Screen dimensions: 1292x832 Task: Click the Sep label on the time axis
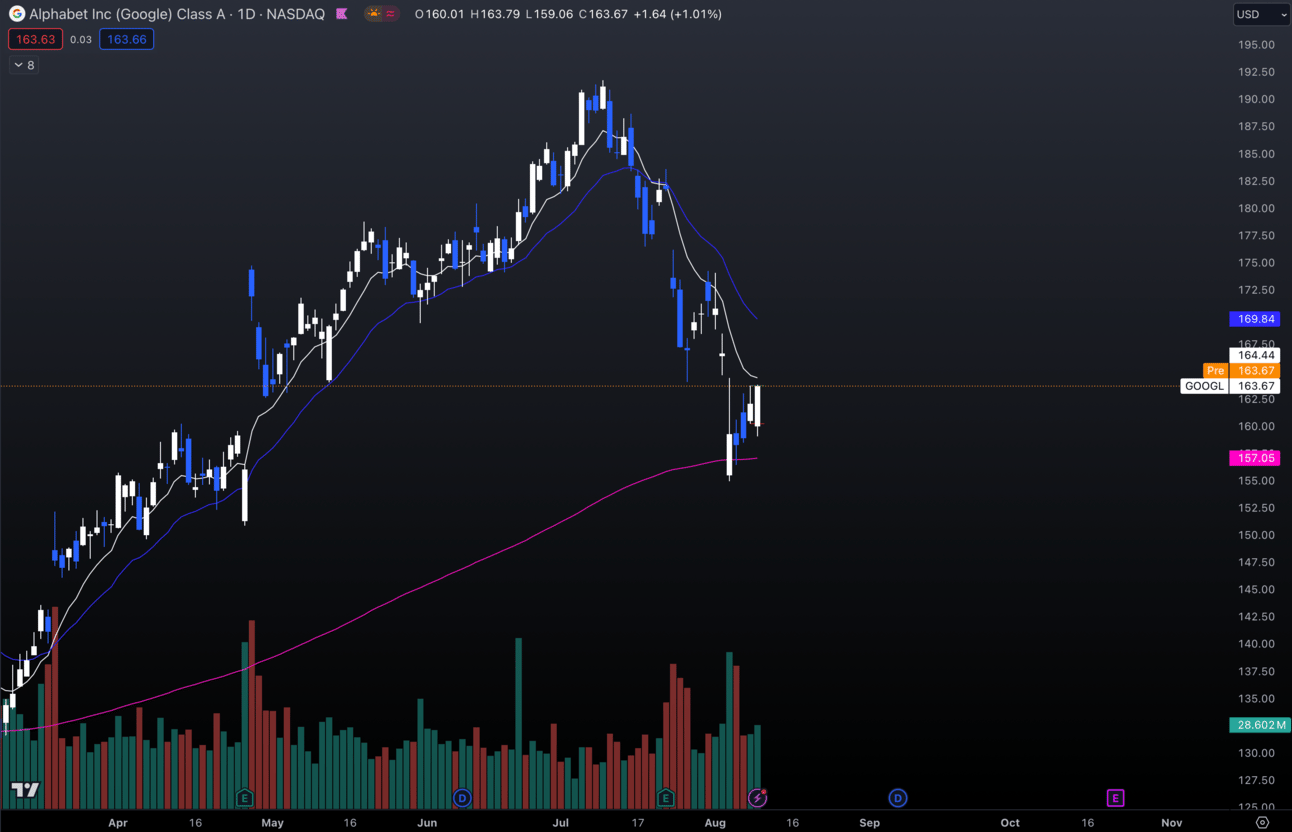(869, 823)
